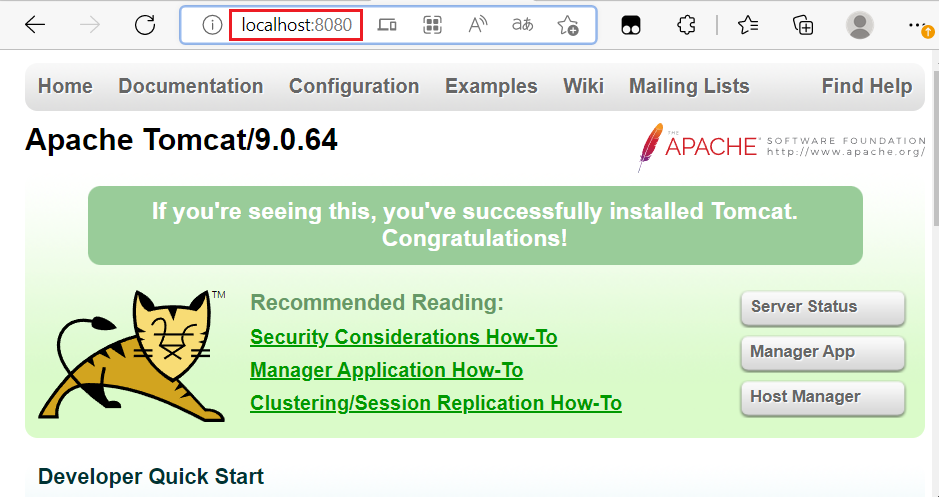
Task: Click localhost:8080 address text
Action: pyautogui.click(x=296, y=25)
